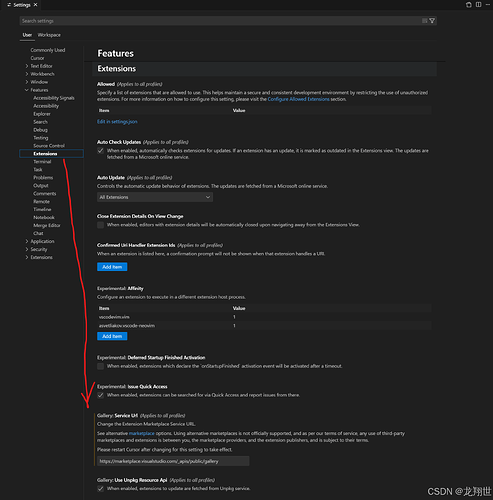Open the Configure Allowed Extensions link
The height and width of the screenshot is (500, 493).
click(298, 99)
